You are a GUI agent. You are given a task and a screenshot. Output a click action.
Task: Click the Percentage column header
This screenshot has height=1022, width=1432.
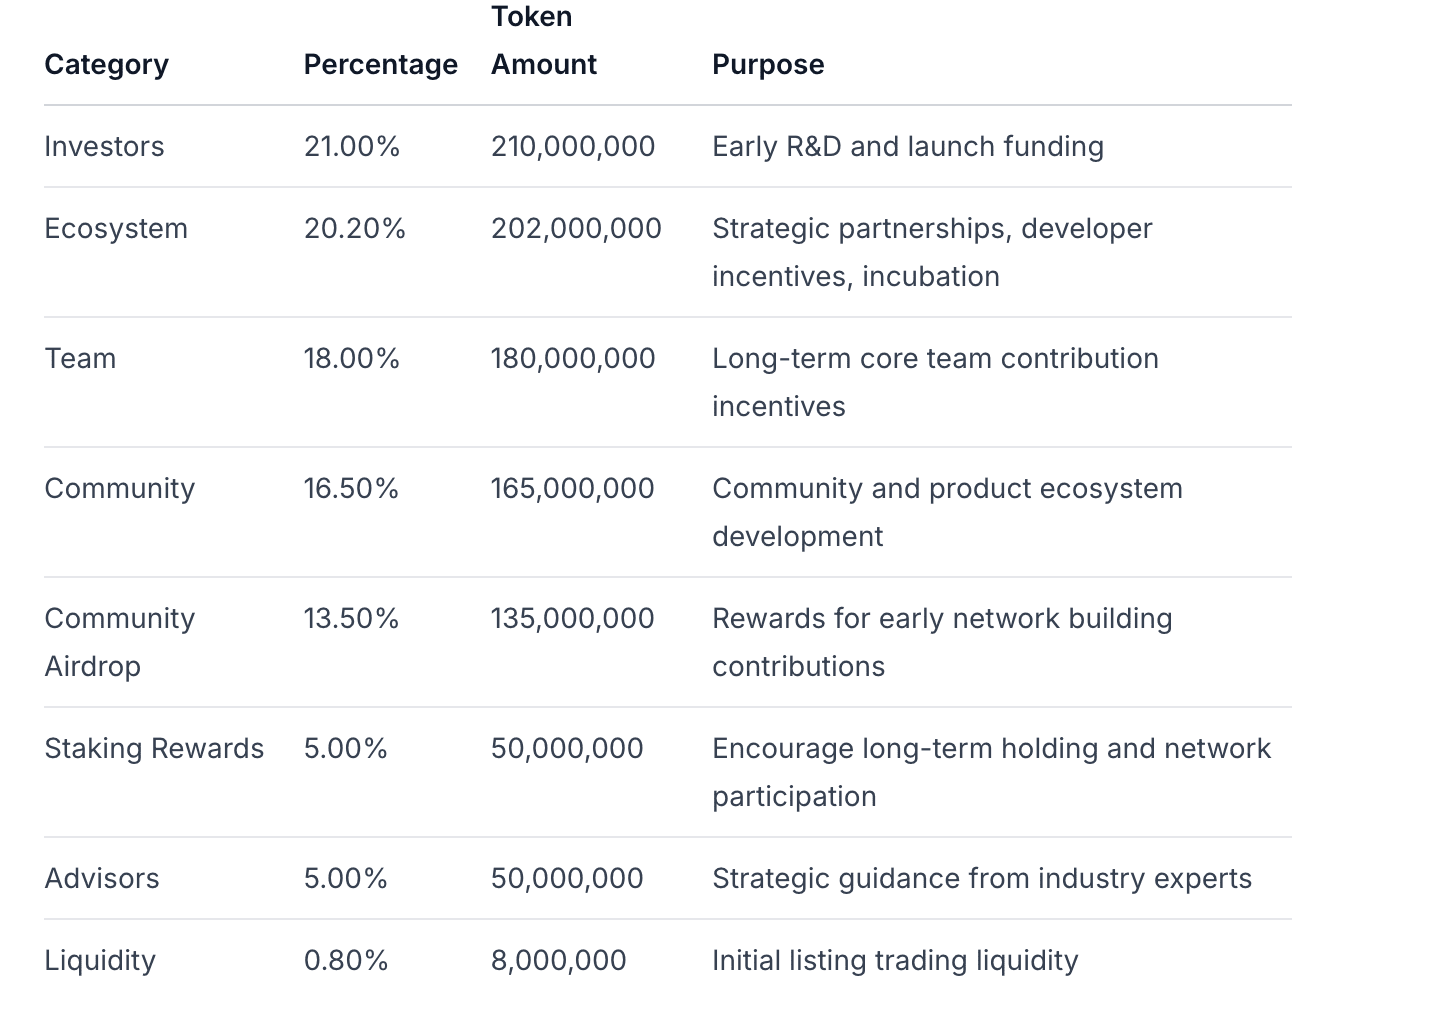pos(380,64)
